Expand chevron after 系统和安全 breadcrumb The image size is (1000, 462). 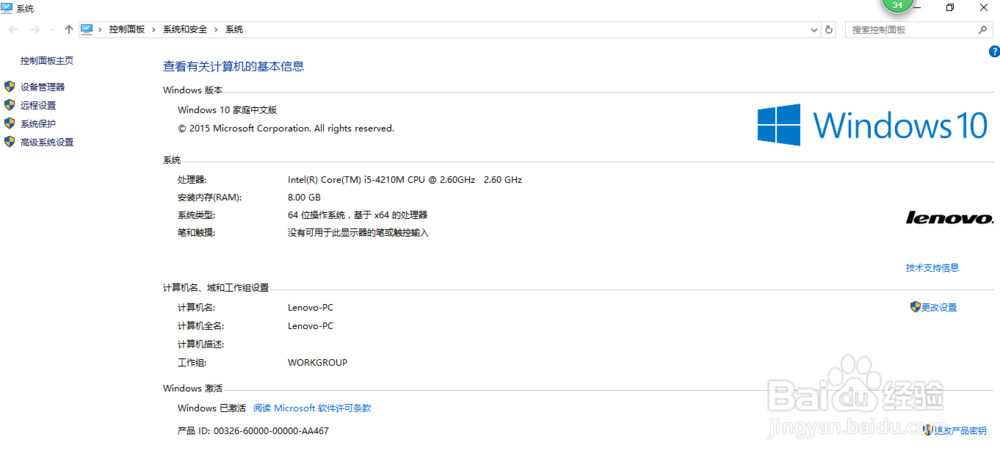(x=216, y=29)
